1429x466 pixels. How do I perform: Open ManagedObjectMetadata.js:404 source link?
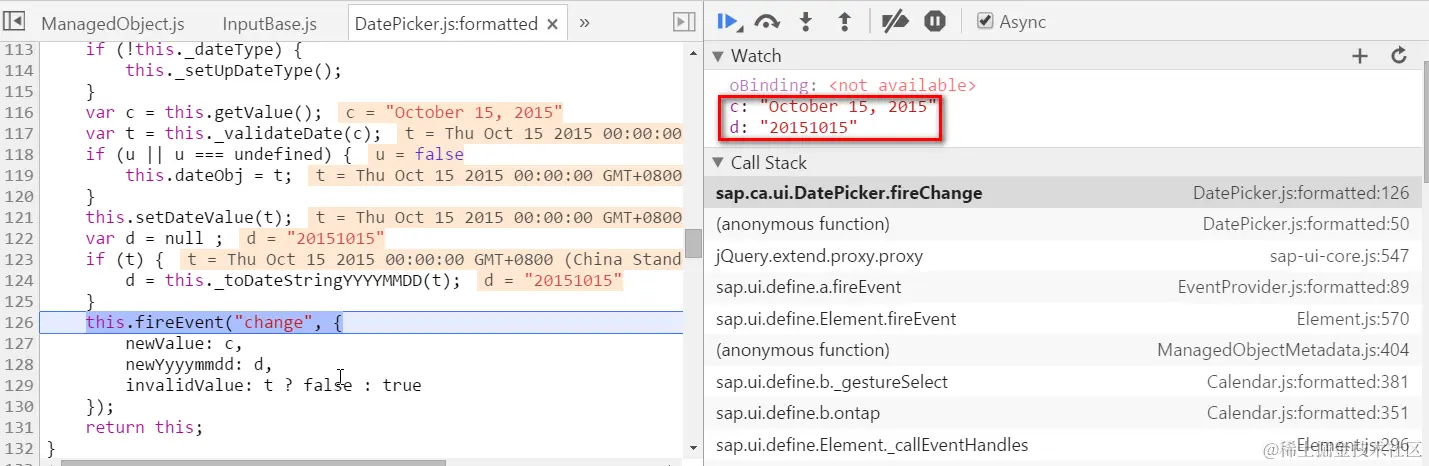pos(1283,350)
